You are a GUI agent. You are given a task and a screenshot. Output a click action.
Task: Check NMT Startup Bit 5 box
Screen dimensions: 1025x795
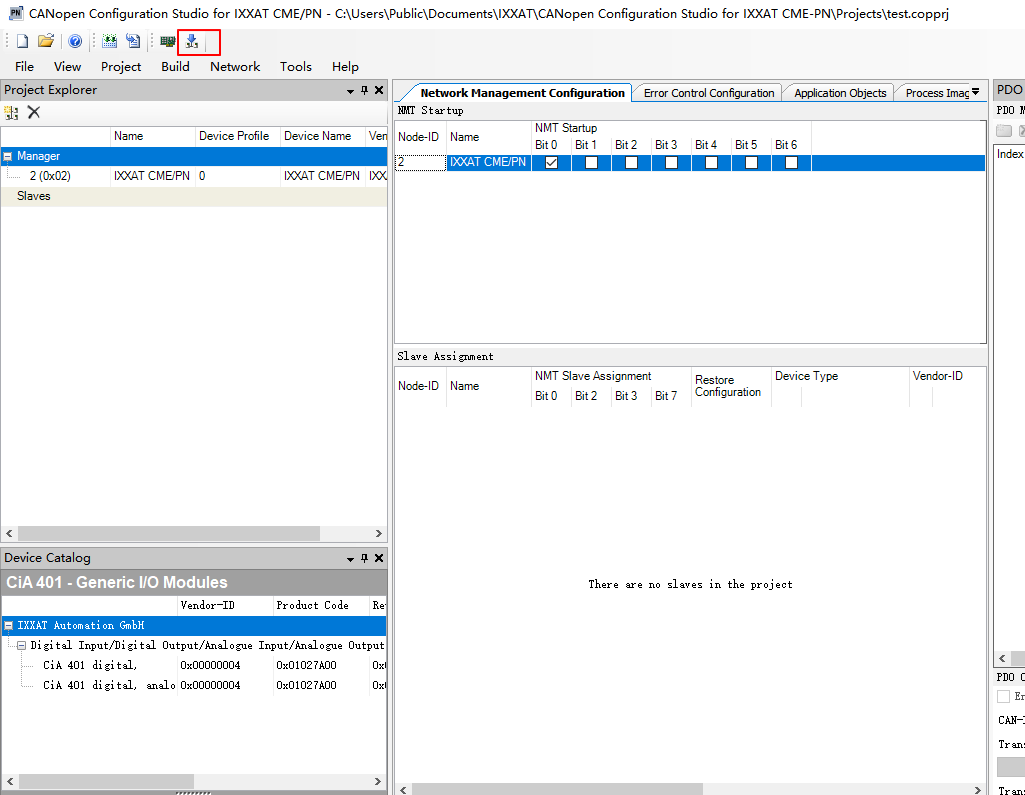coord(752,163)
